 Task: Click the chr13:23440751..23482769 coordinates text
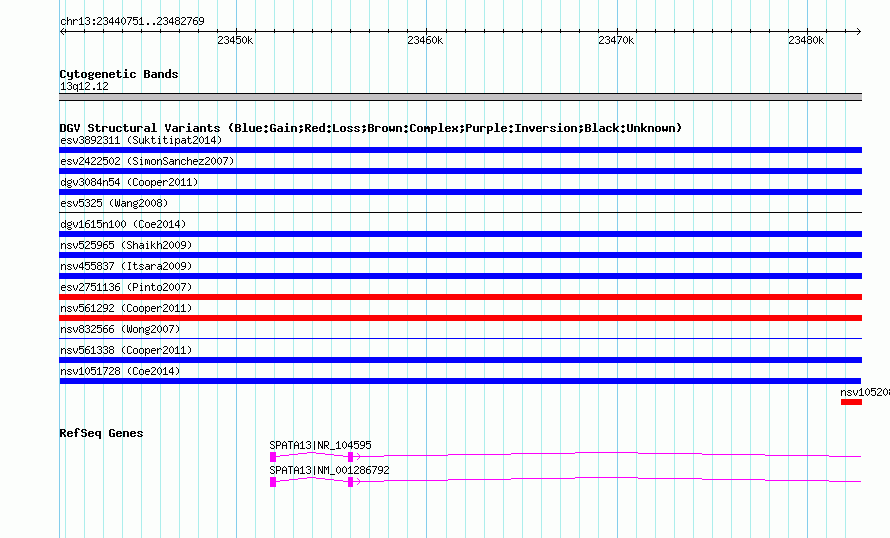pos(132,21)
